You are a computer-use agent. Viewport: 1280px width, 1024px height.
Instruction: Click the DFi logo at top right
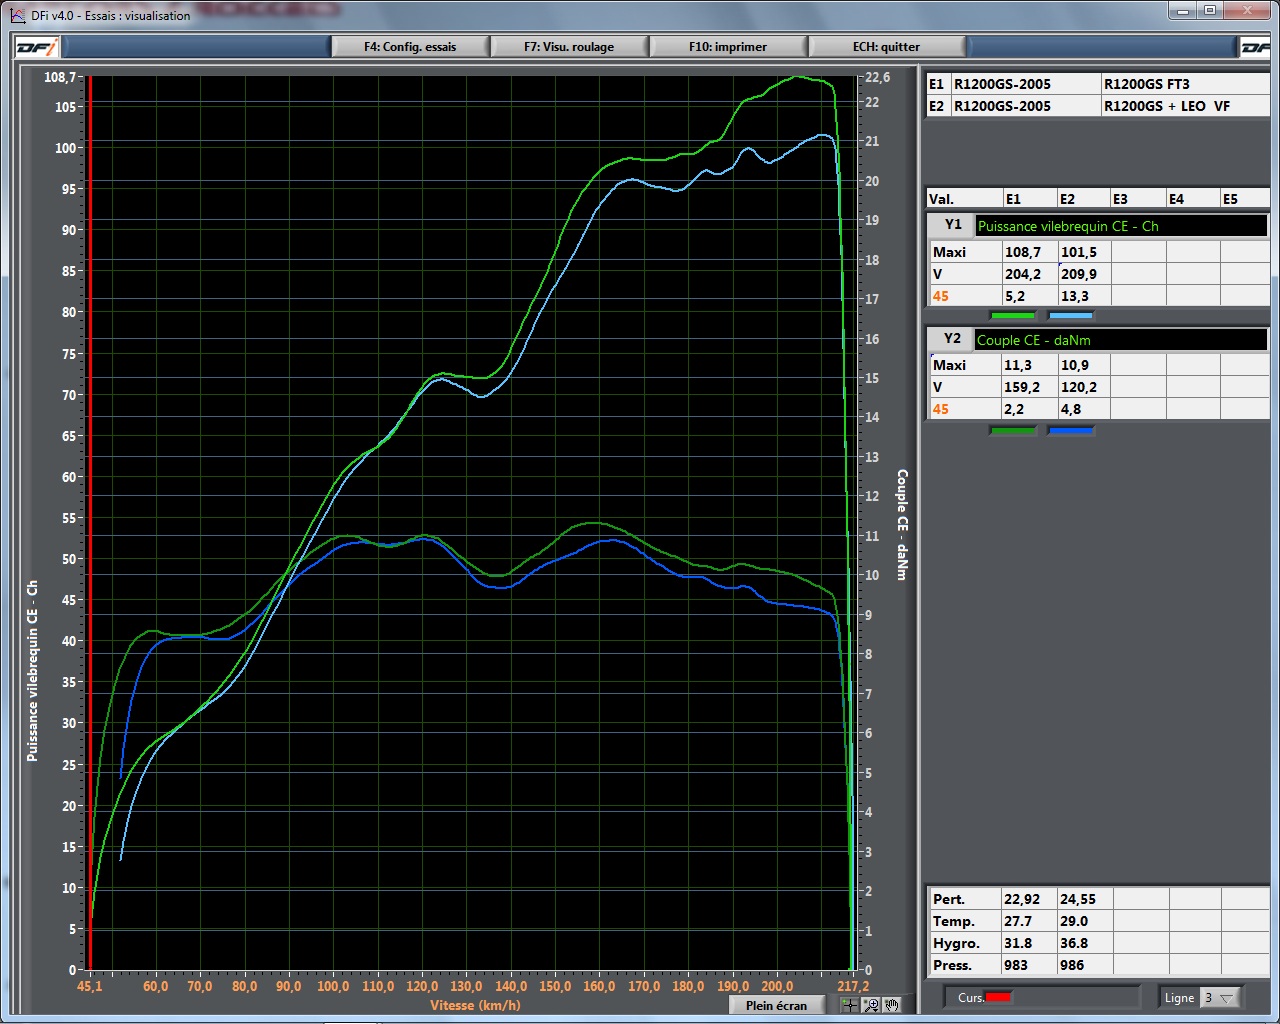pyautogui.click(x=1255, y=47)
